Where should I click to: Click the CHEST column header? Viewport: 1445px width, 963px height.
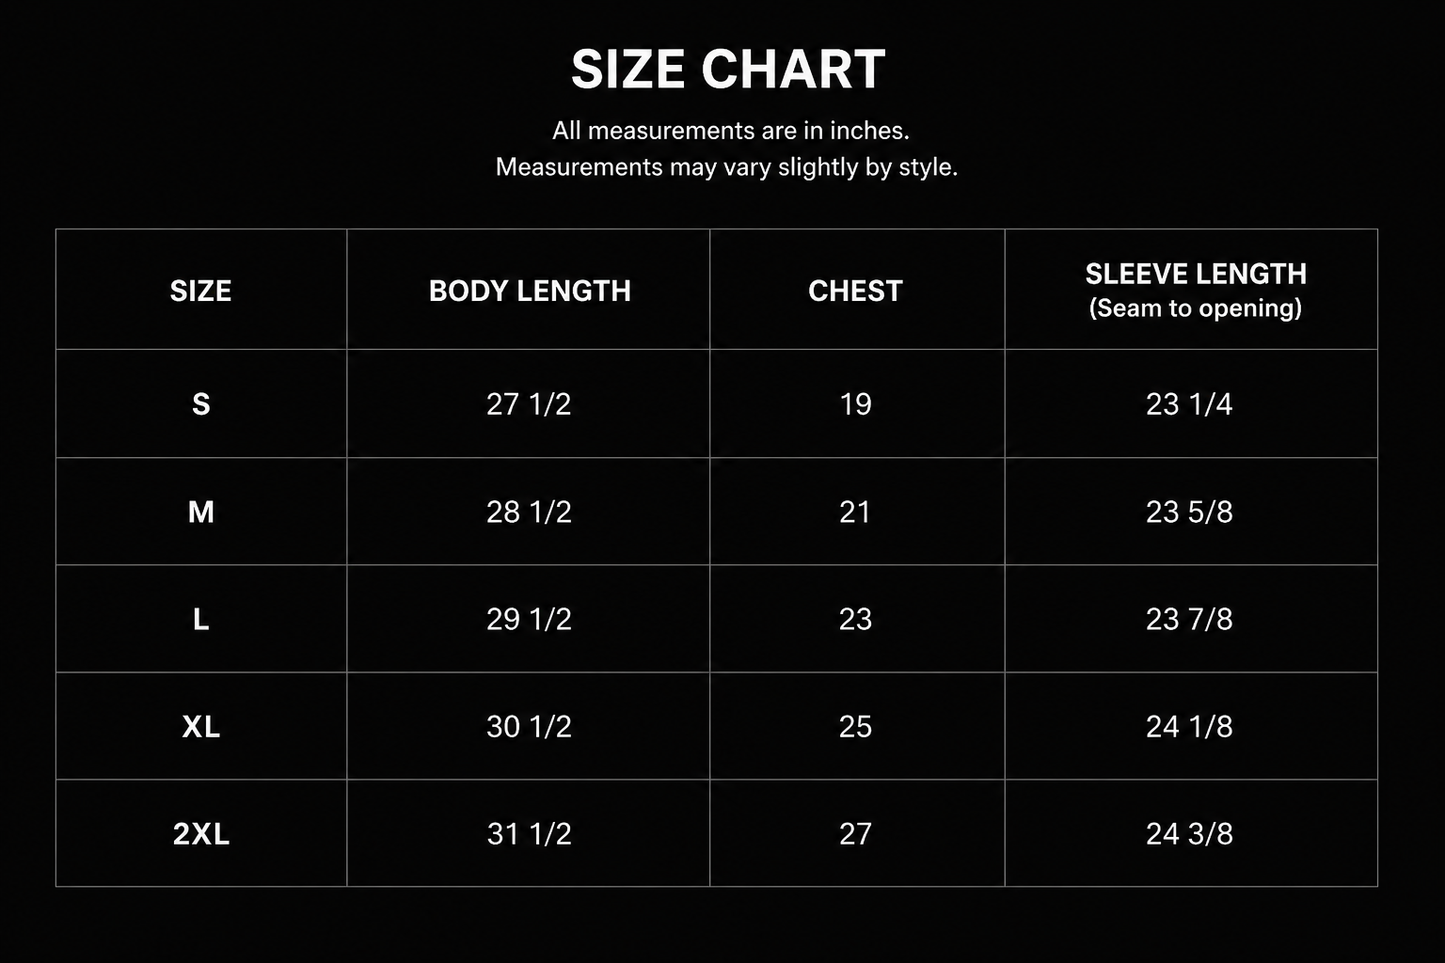[855, 291]
